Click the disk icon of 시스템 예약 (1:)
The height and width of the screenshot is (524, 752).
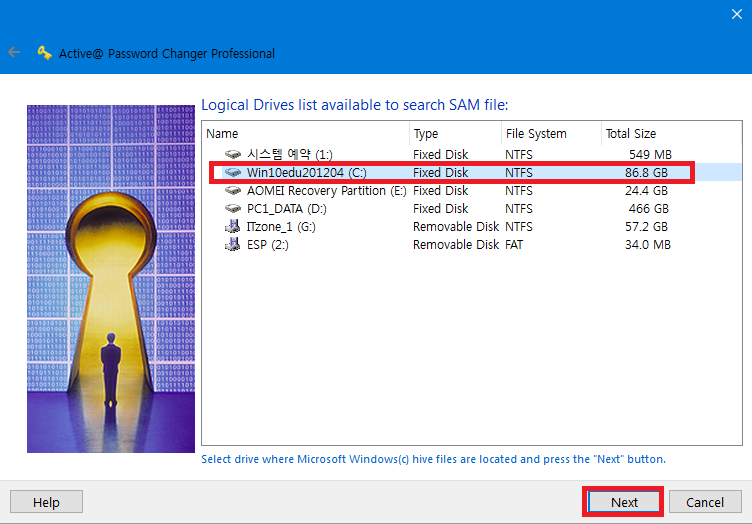tap(233, 154)
